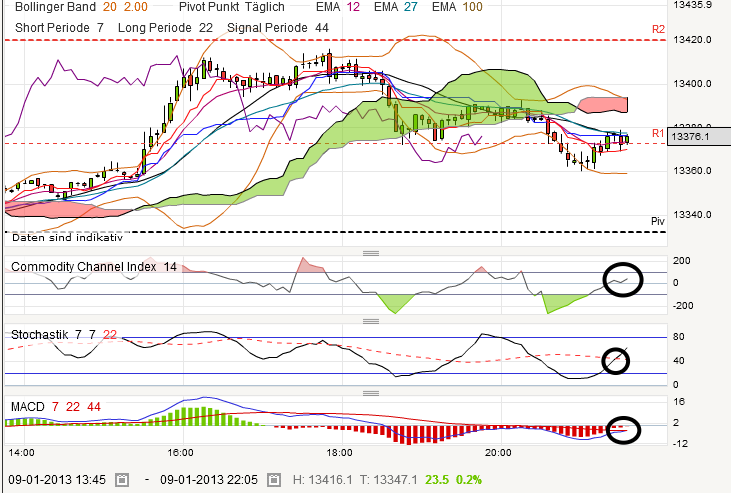This screenshot has width=731, height=493.
Task: Select the EMA 100 indicator label
Action: click(x=457, y=7)
